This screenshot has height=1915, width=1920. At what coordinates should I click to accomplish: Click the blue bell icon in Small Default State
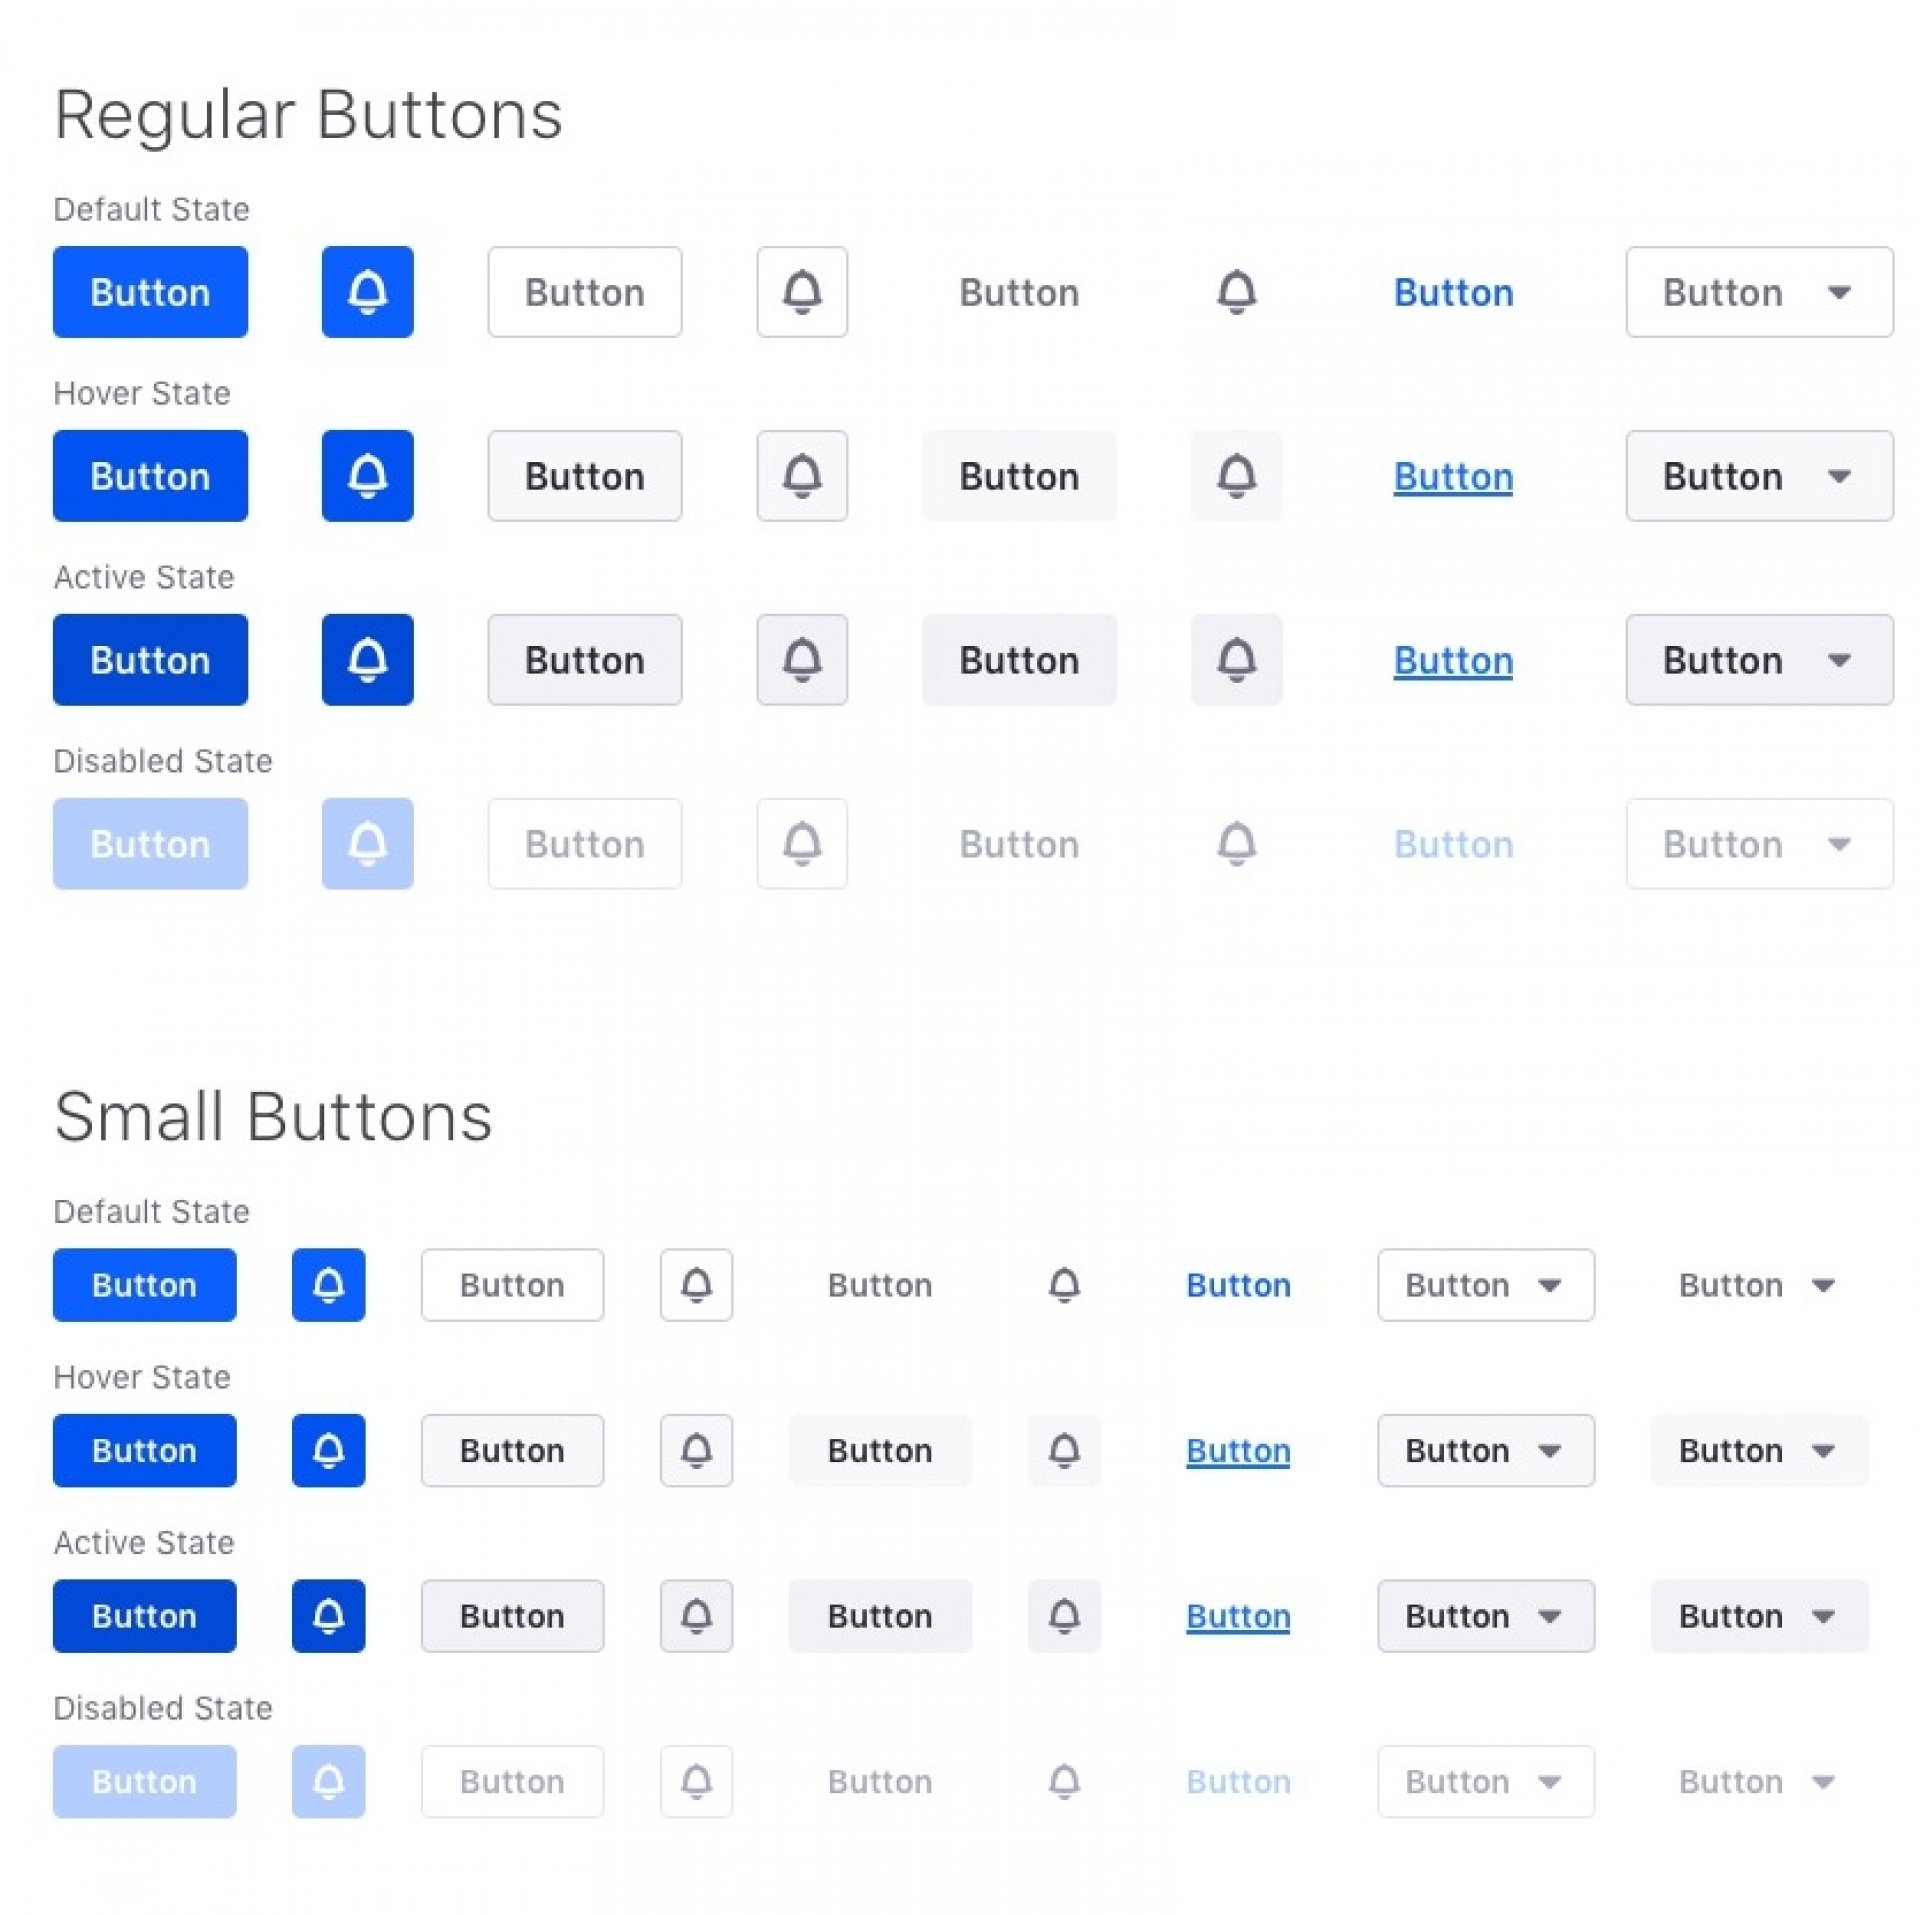328,1285
